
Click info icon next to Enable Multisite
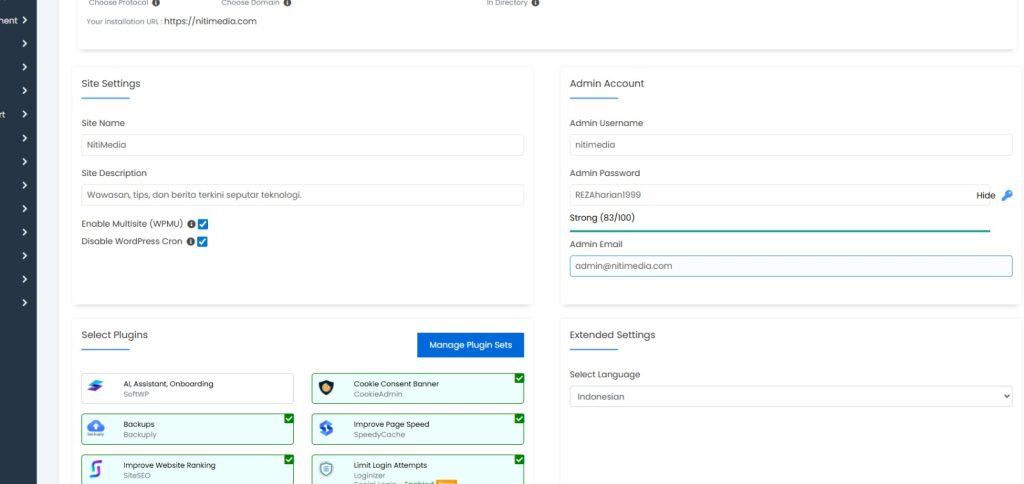pos(191,224)
